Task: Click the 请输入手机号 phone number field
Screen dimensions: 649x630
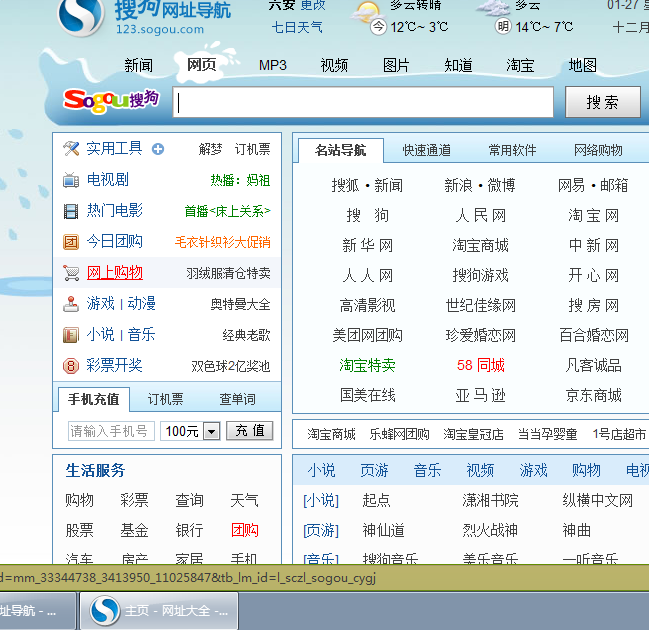Action: click(x=111, y=431)
